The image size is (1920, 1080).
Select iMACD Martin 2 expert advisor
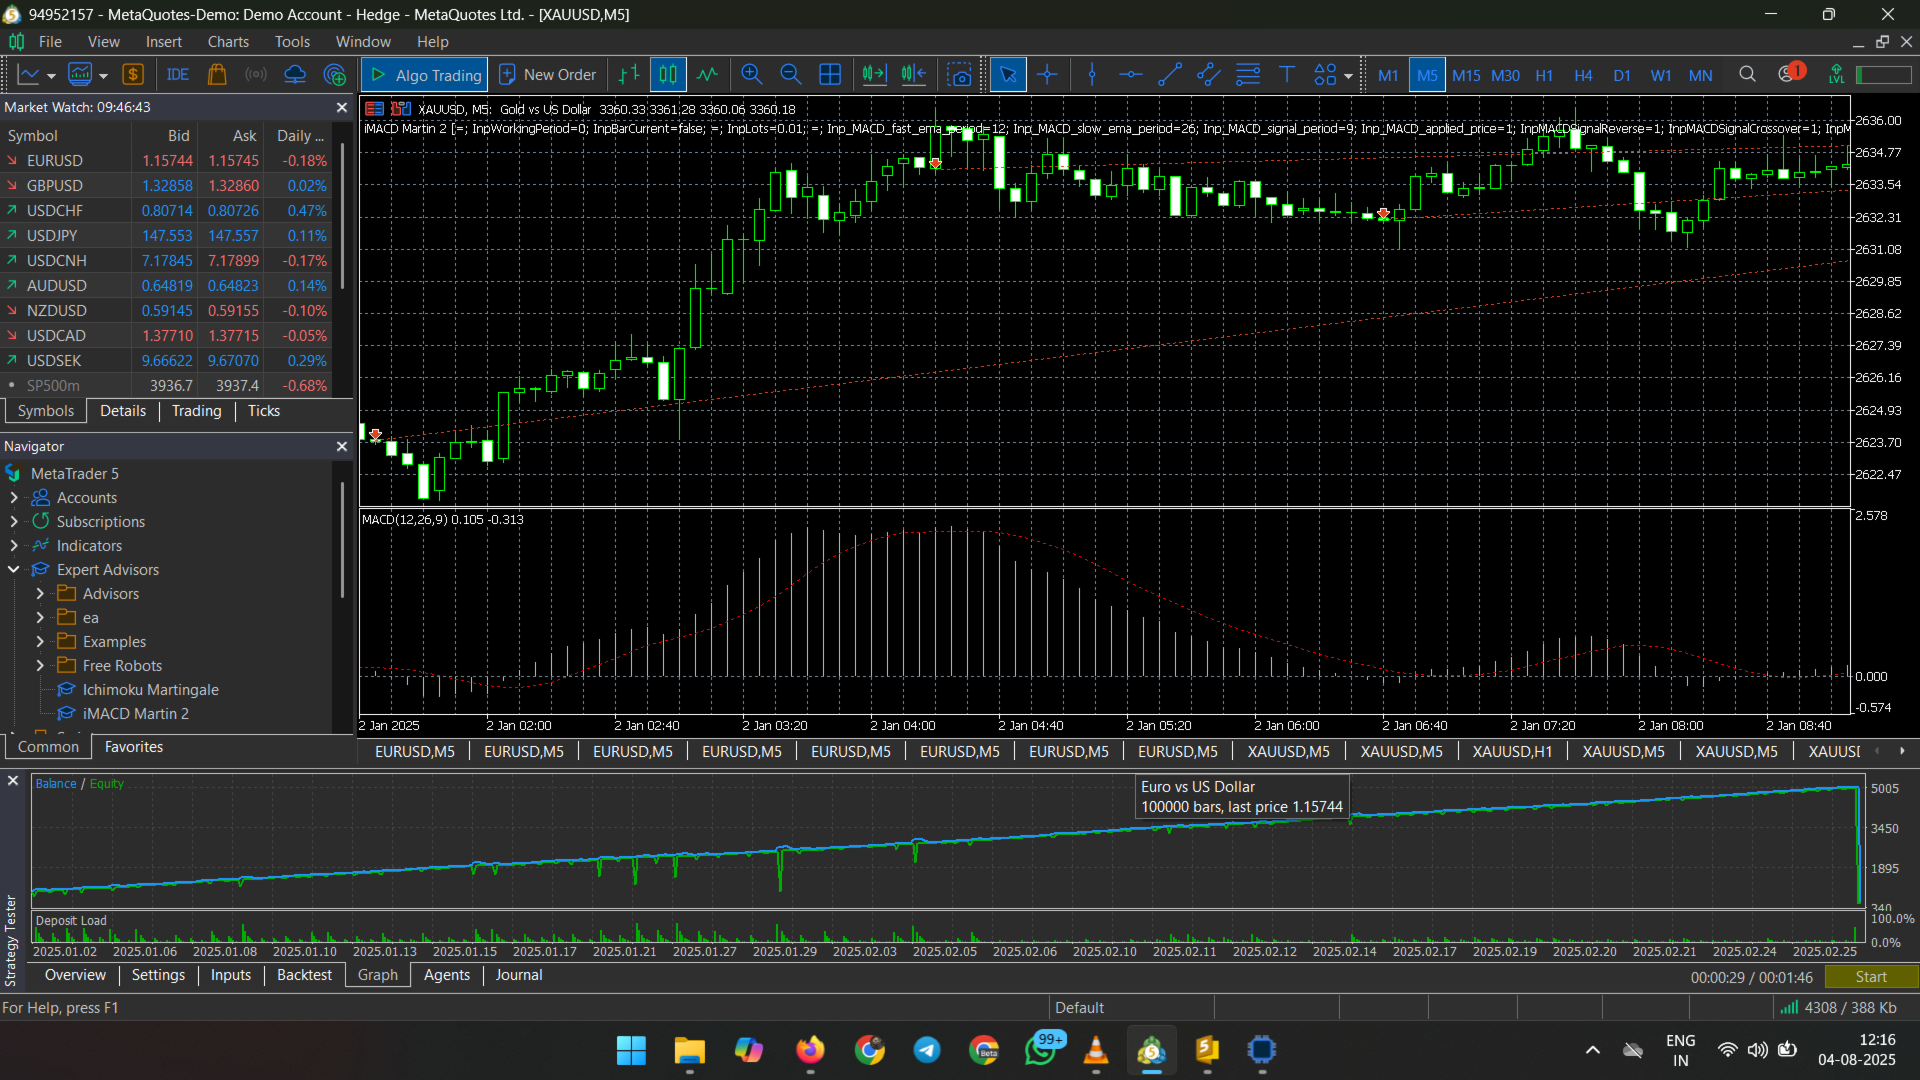[136, 713]
